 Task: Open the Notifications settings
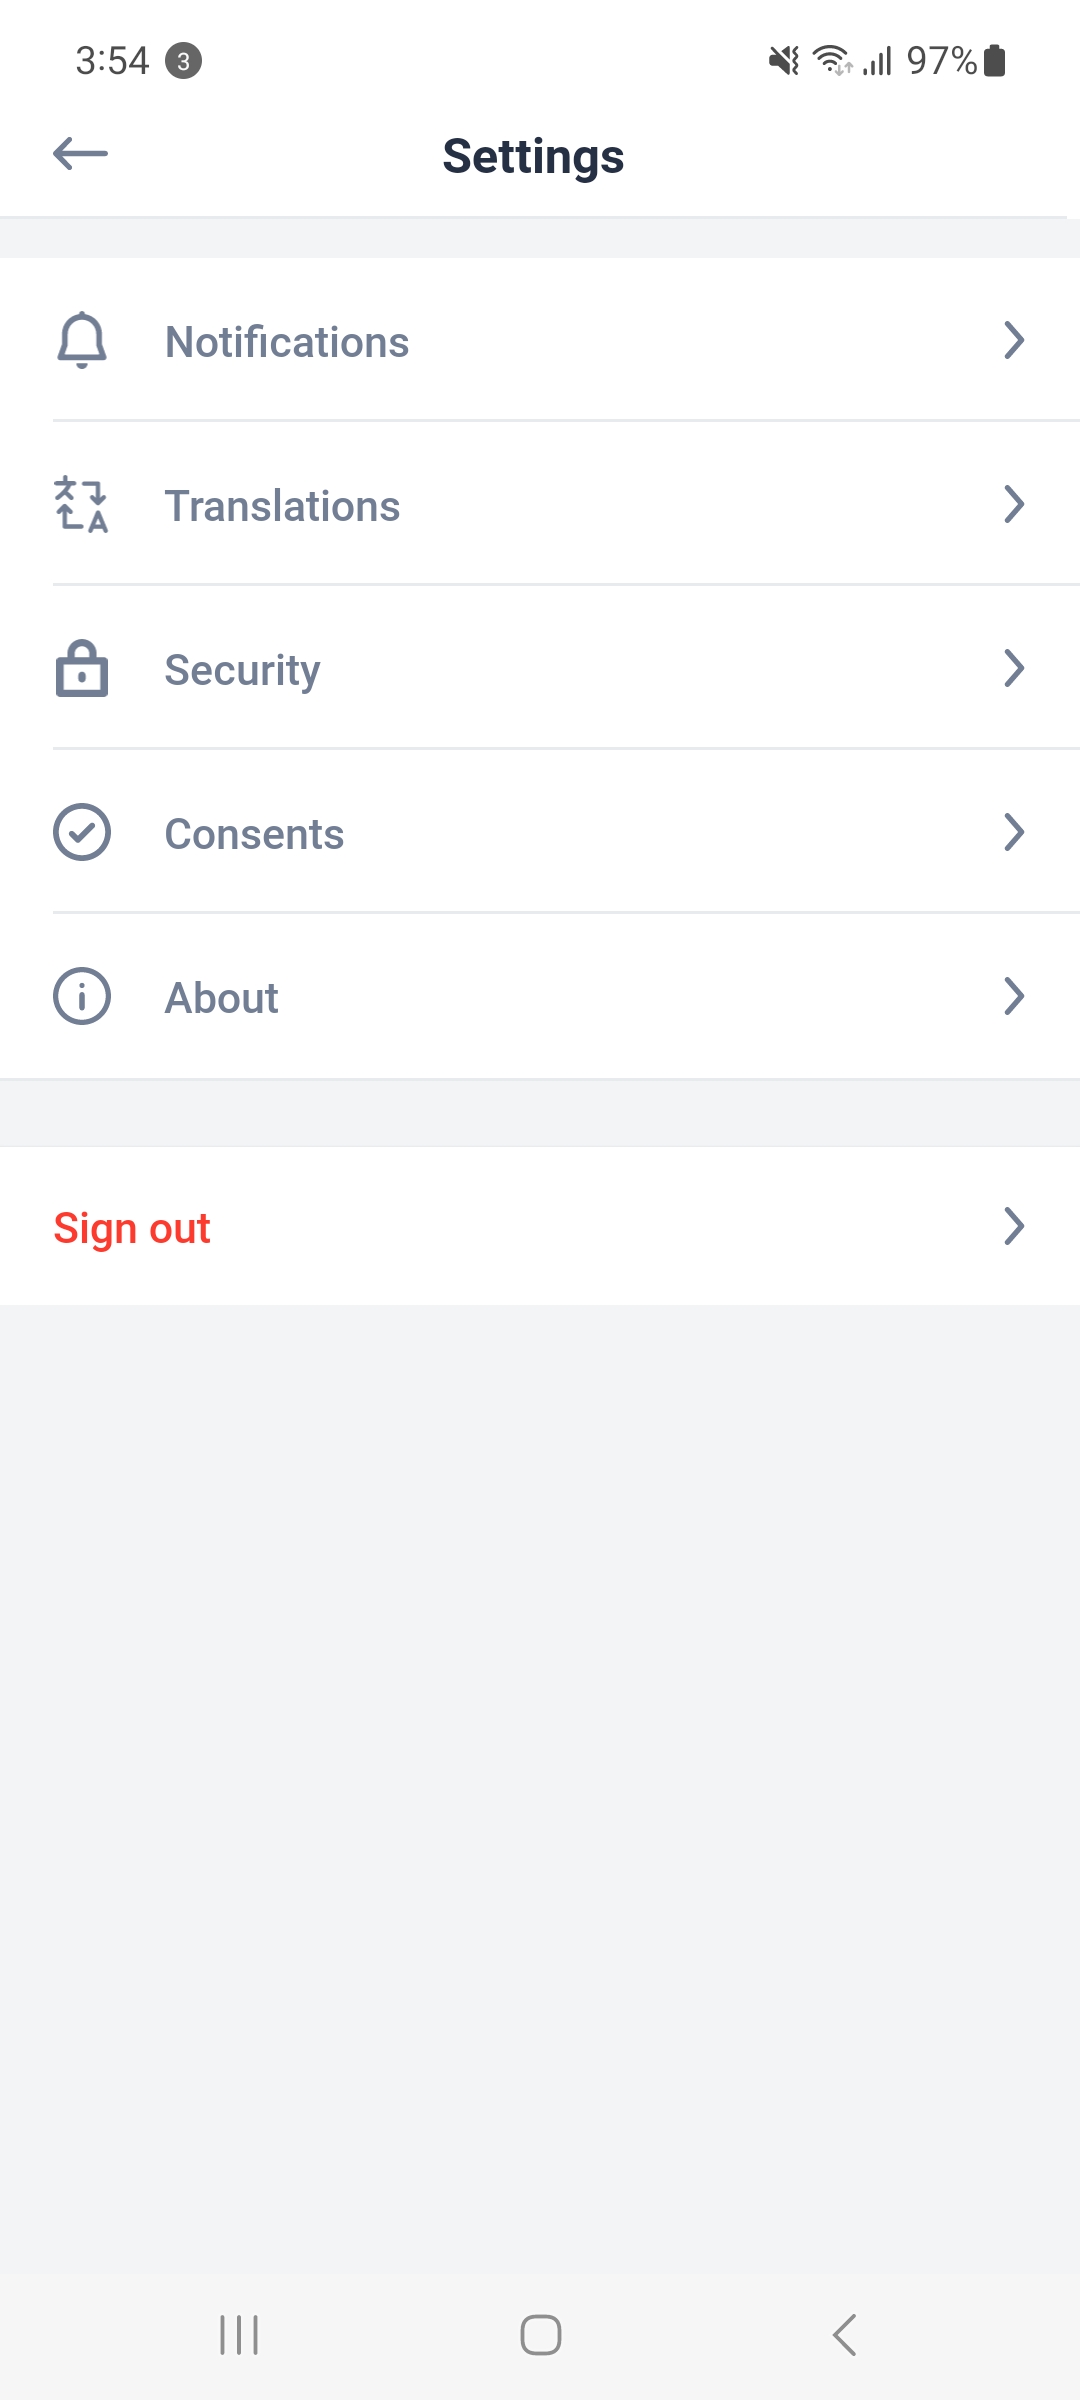pos(288,342)
